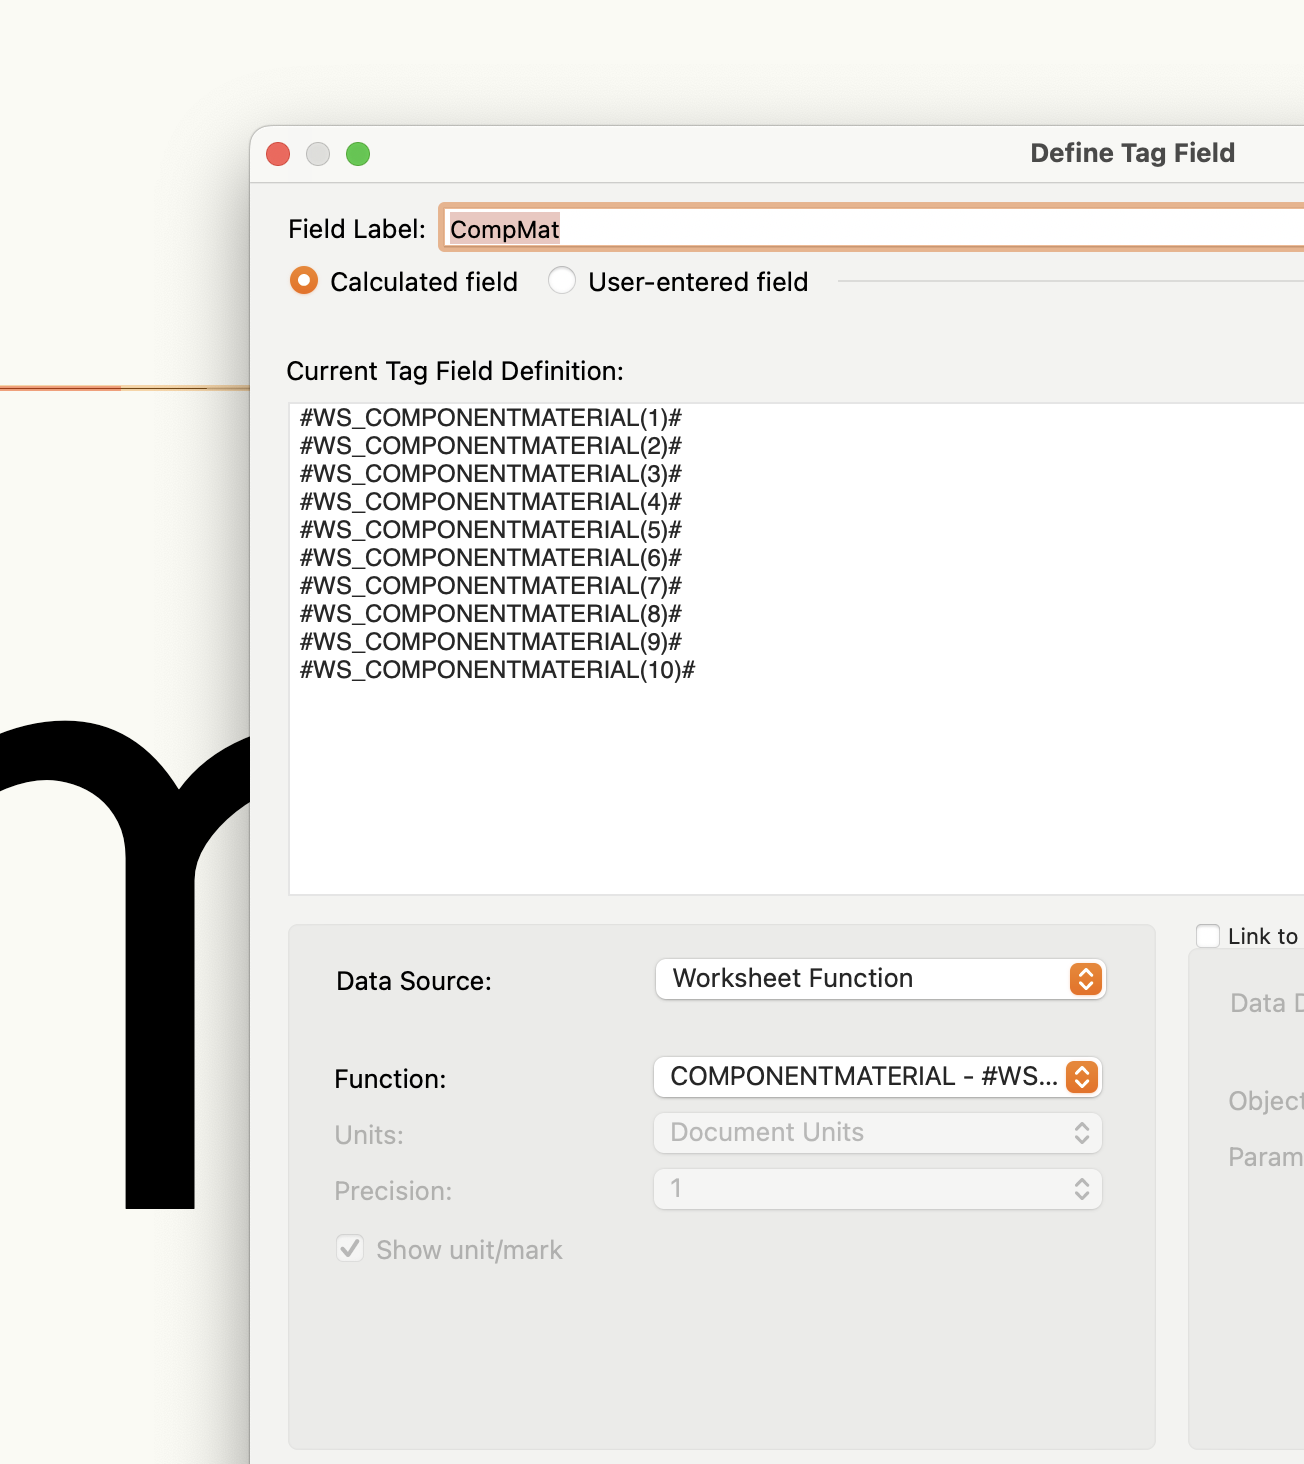1304x1464 pixels.
Task: Open the Units Document Units dropdown
Action: coord(877,1133)
